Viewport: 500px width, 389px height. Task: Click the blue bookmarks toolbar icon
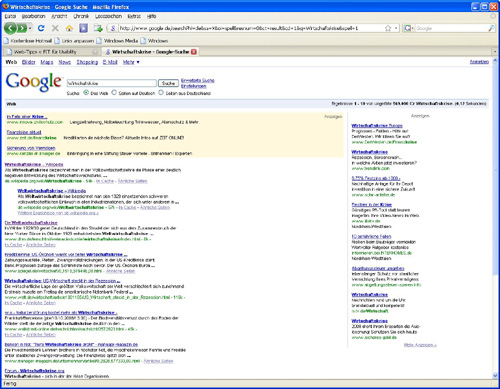click(83, 28)
